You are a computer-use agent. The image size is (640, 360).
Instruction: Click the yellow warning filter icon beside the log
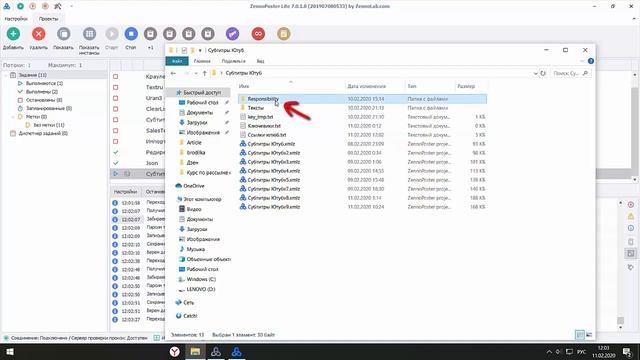pos(631,216)
